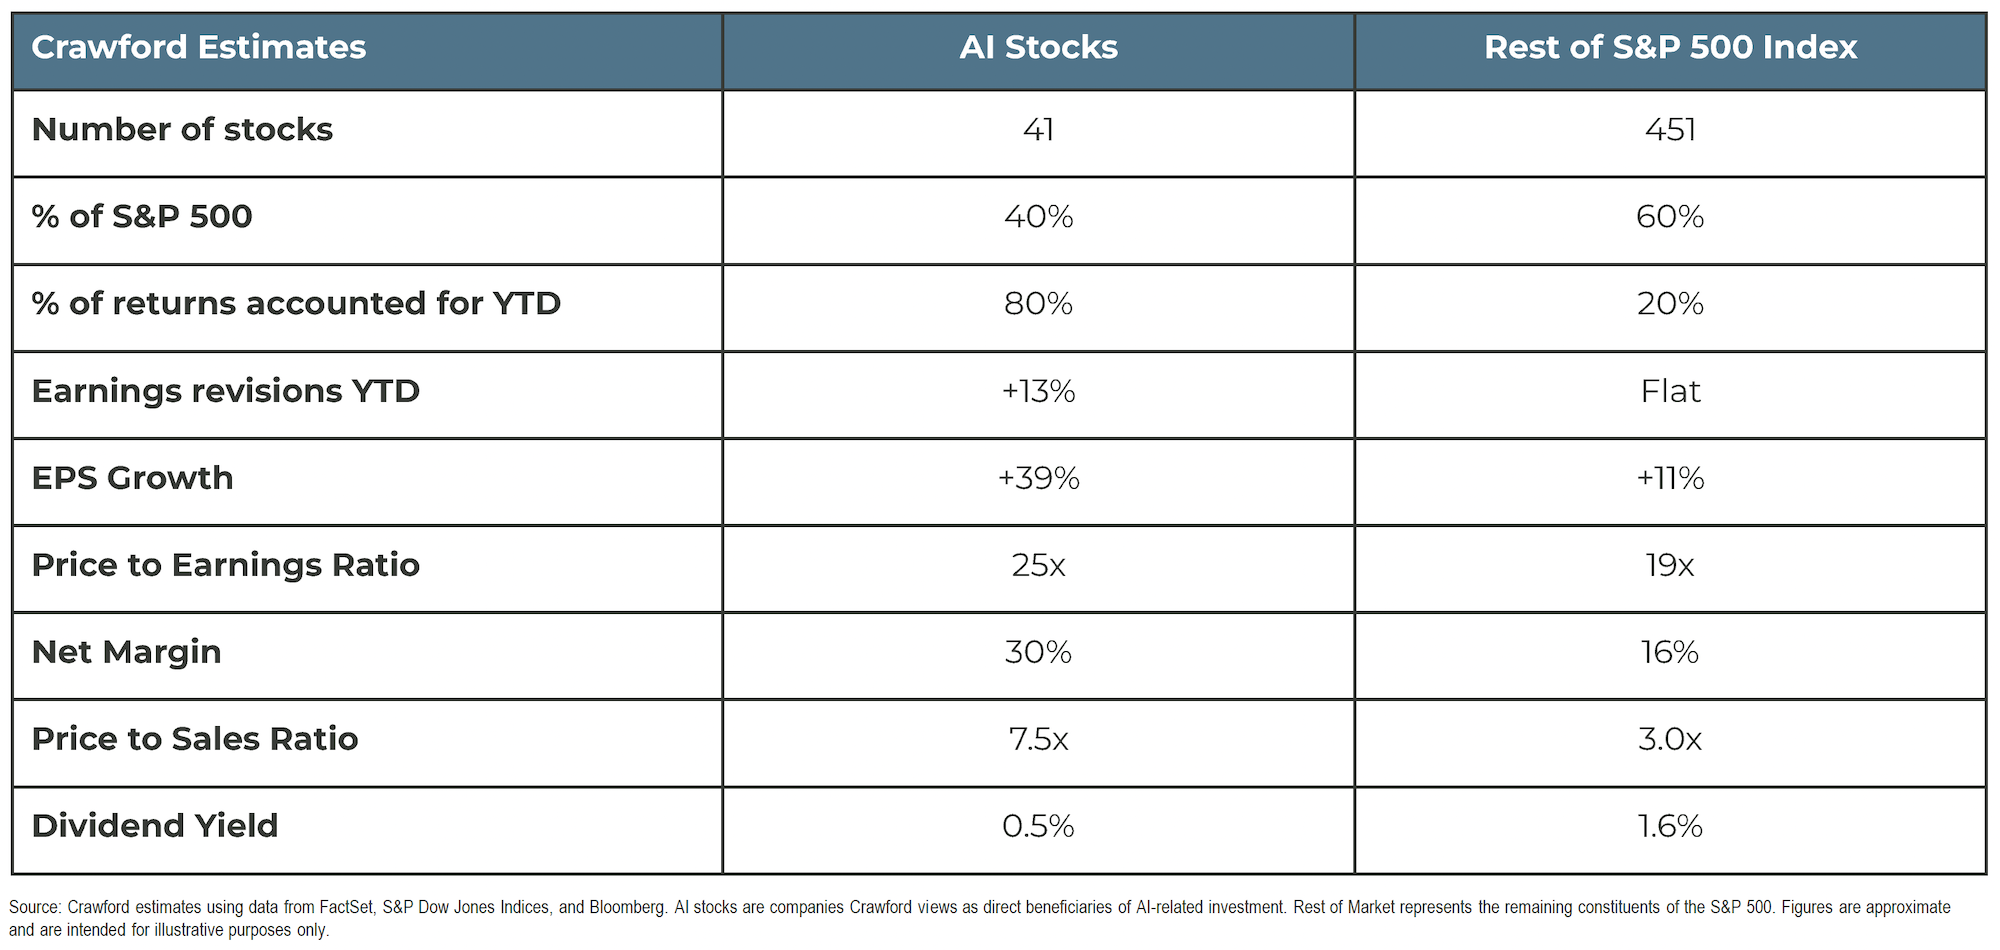The width and height of the screenshot is (2000, 950).
Task: Click the 451 stocks count cell
Action: [1670, 134]
